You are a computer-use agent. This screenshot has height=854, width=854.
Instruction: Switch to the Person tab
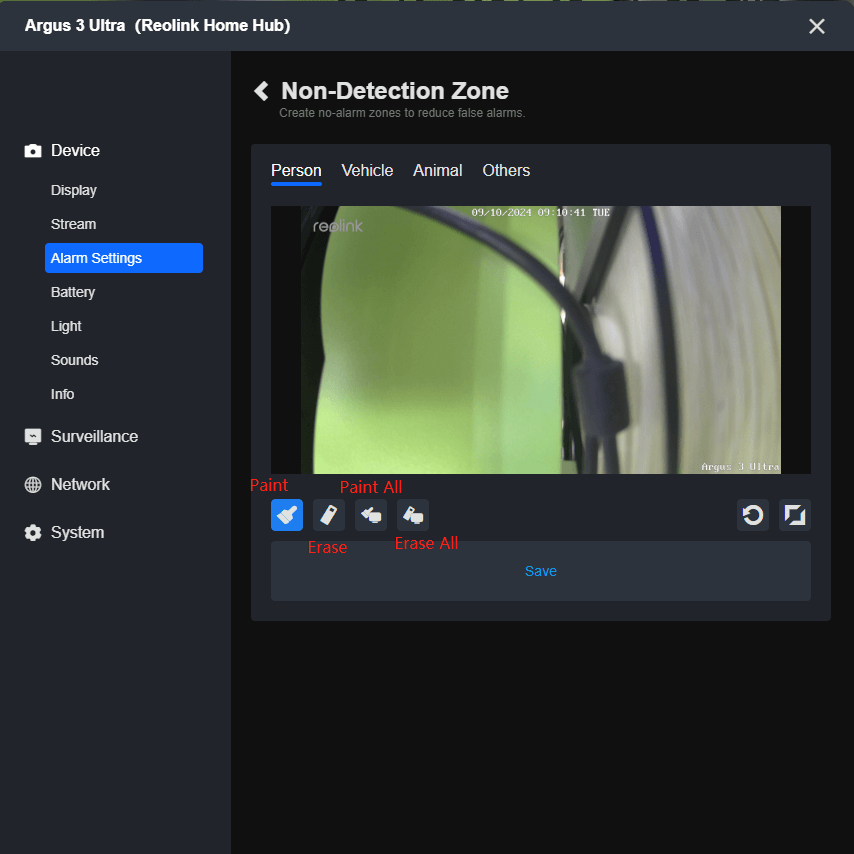296,170
